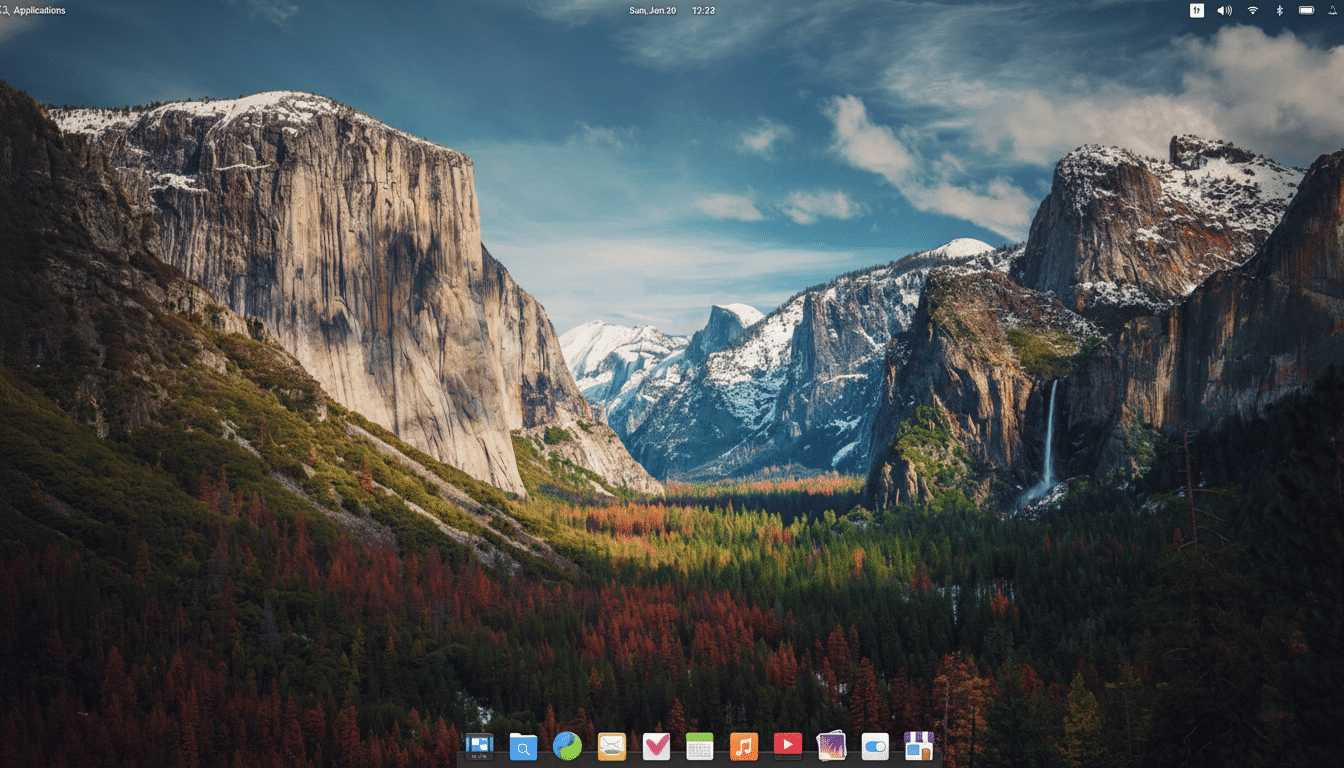Start the Videos app
This screenshot has height=768, width=1344.
tap(788, 746)
